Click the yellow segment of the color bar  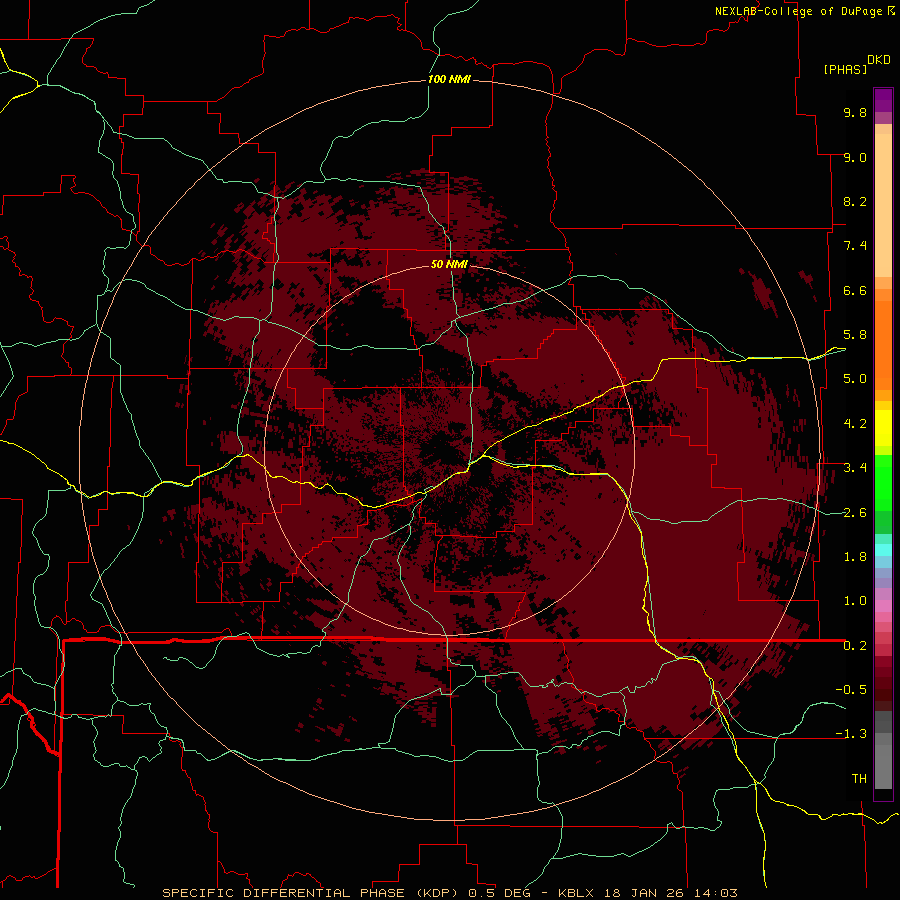pyautogui.click(x=883, y=428)
